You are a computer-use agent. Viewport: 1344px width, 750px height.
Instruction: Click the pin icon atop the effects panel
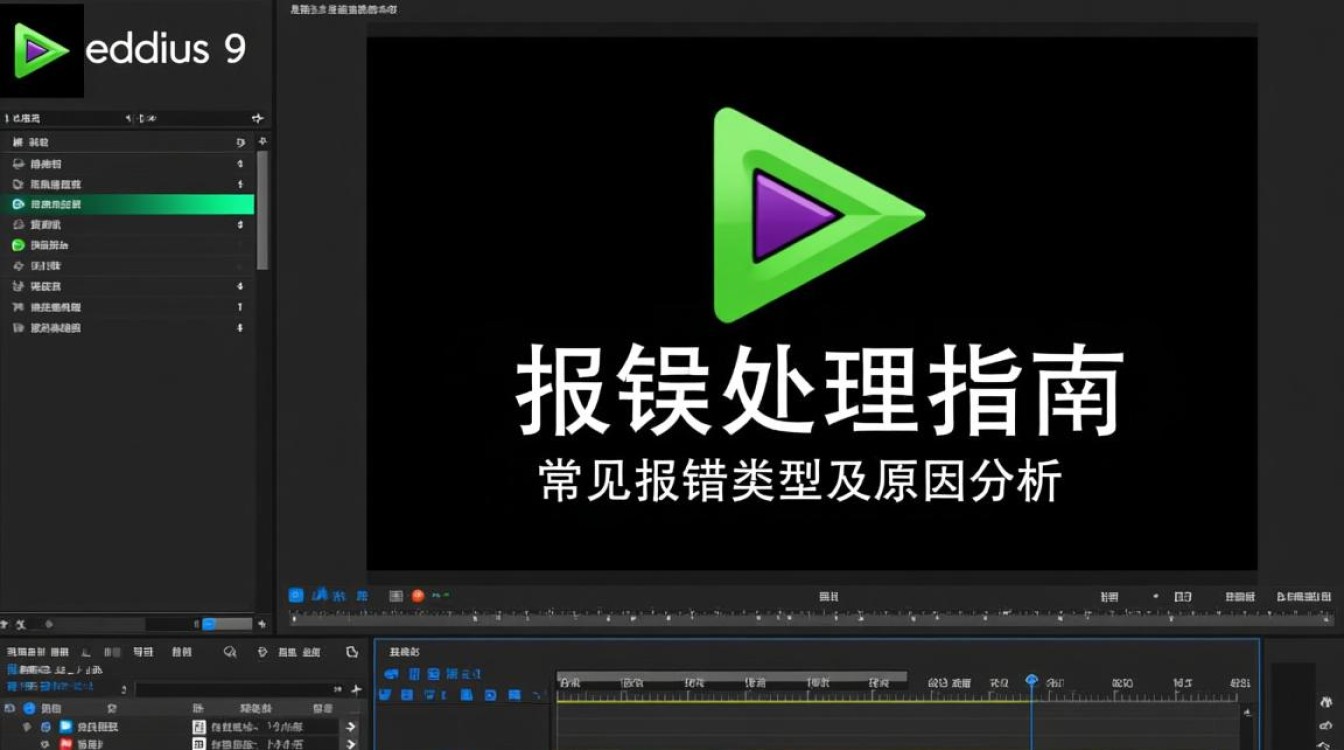257,118
